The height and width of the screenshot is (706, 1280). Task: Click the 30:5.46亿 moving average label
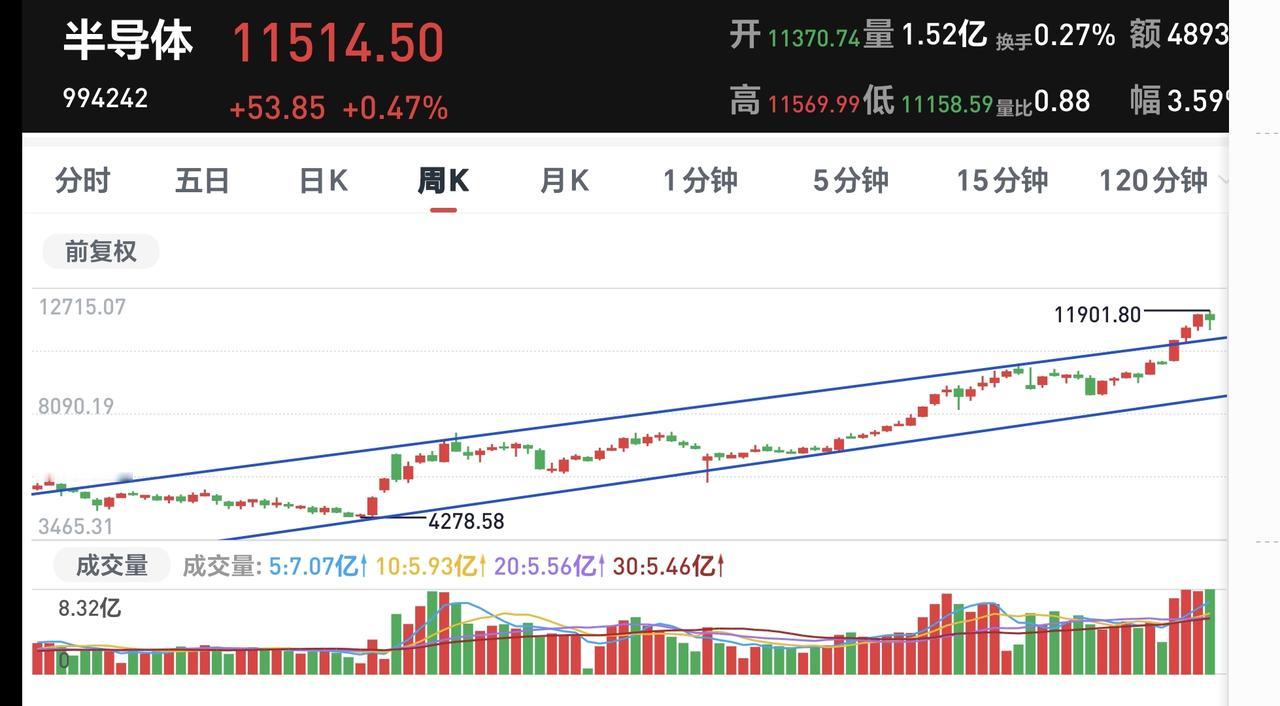pyautogui.click(x=668, y=566)
